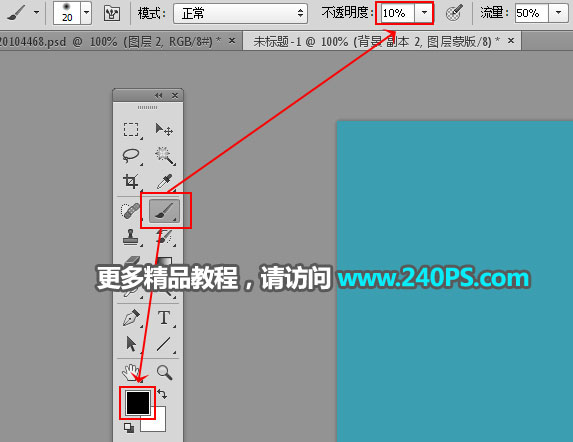
Task: Open the flow slider dropdown arrow
Action: pyautogui.click(x=558, y=13)
